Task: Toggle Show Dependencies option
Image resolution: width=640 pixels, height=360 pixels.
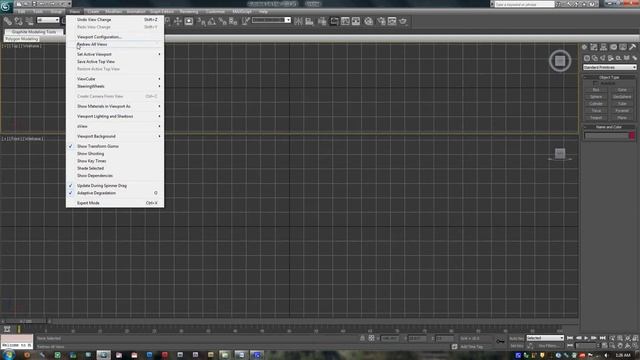Action: [x=115, y=176]
